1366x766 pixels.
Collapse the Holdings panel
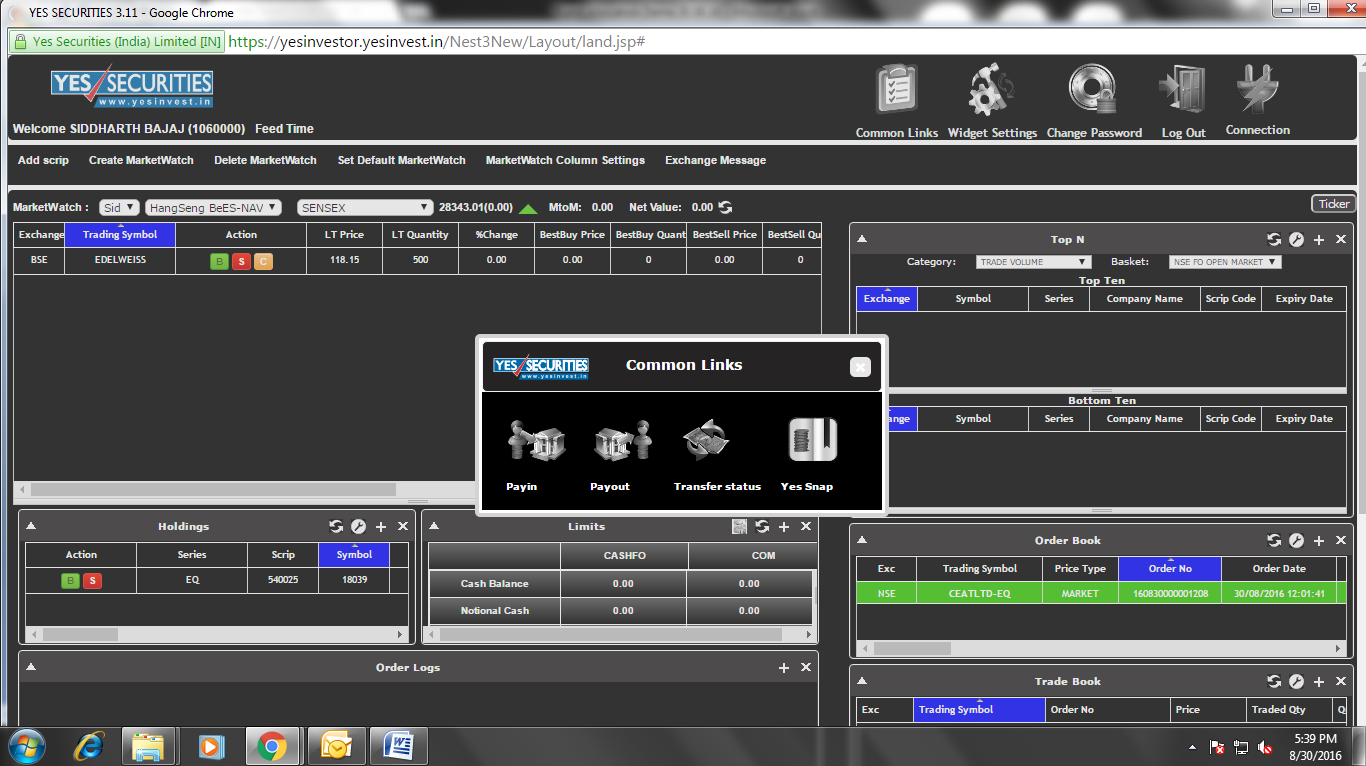point(30,527)
